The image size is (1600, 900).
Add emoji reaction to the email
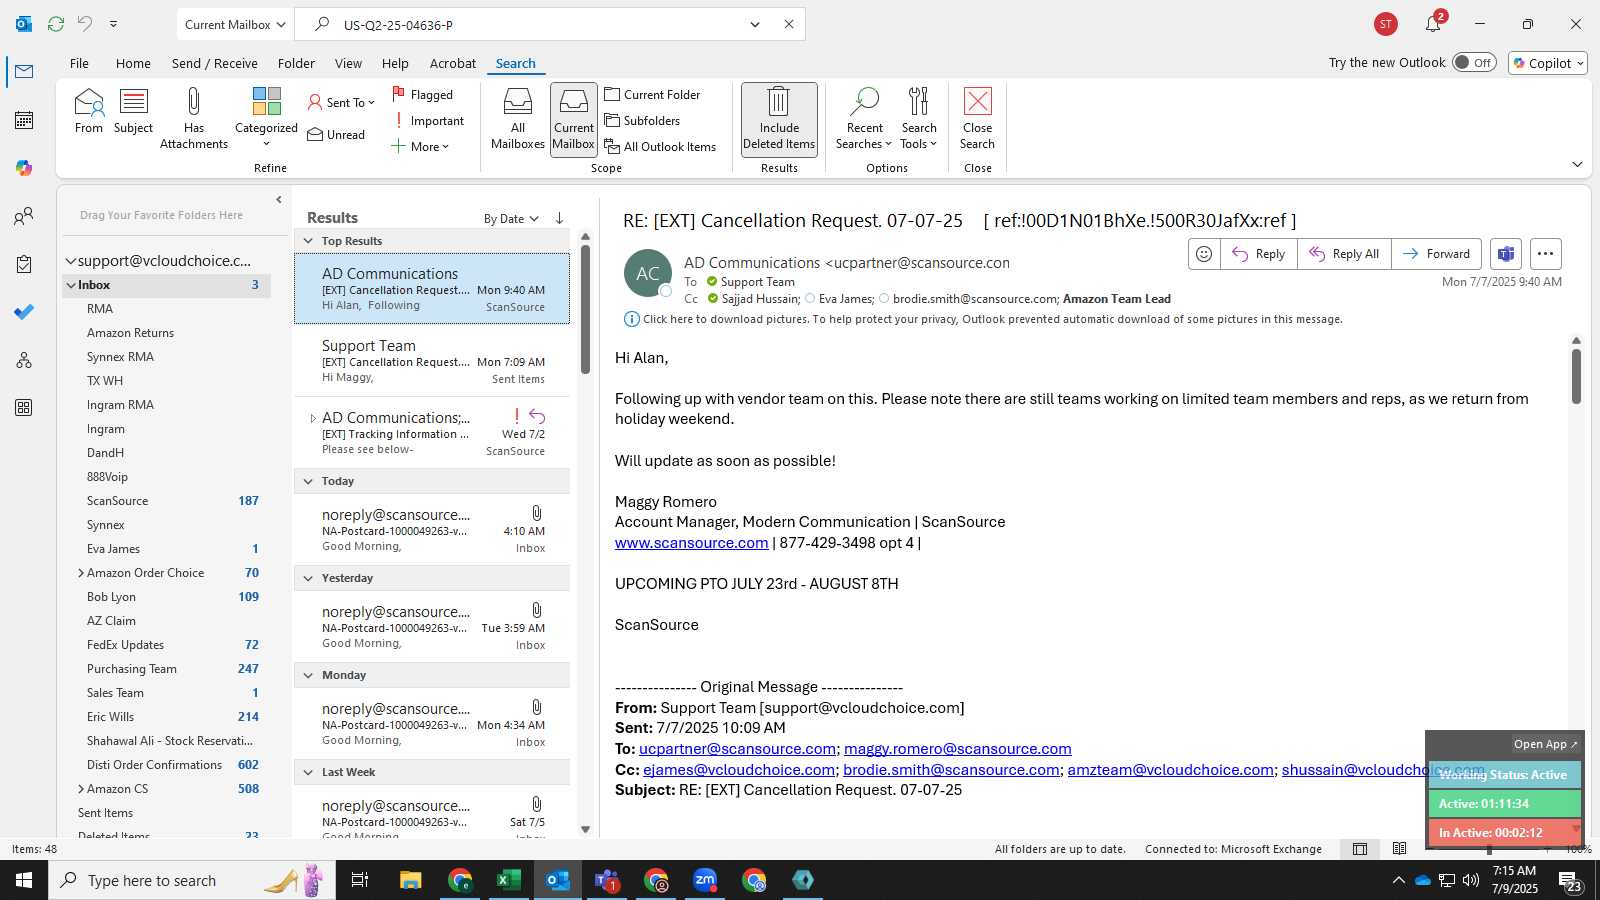click(x=1204, y=254)
